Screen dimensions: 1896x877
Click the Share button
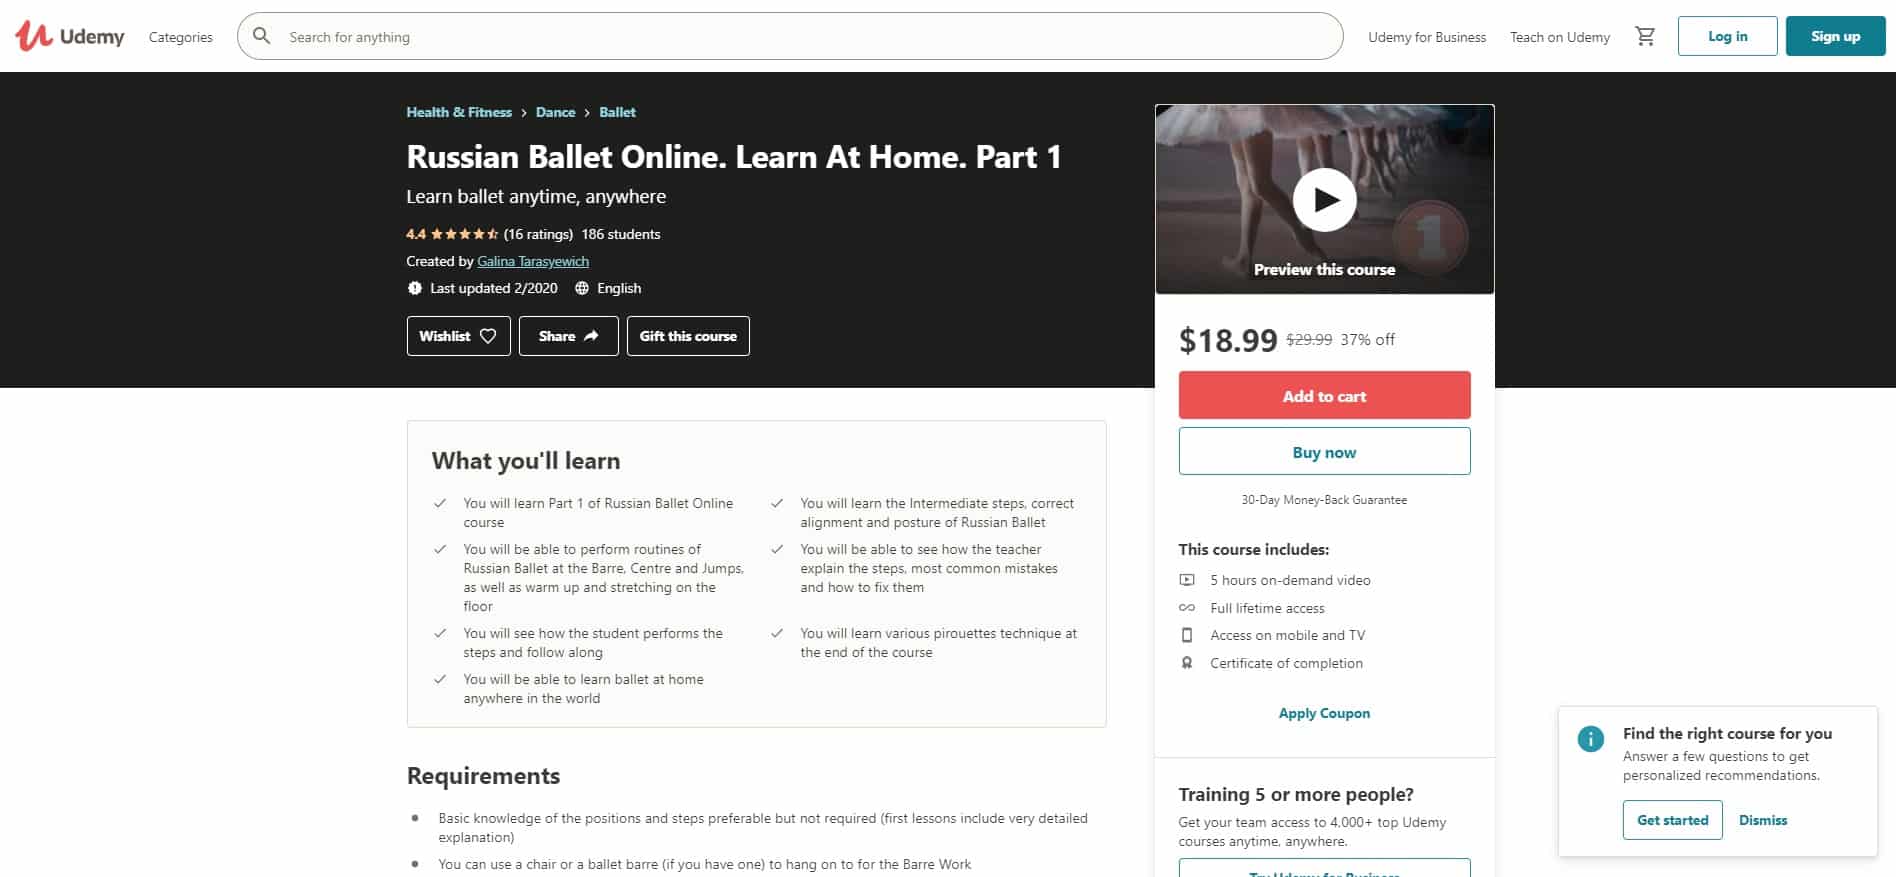point(568,336)
